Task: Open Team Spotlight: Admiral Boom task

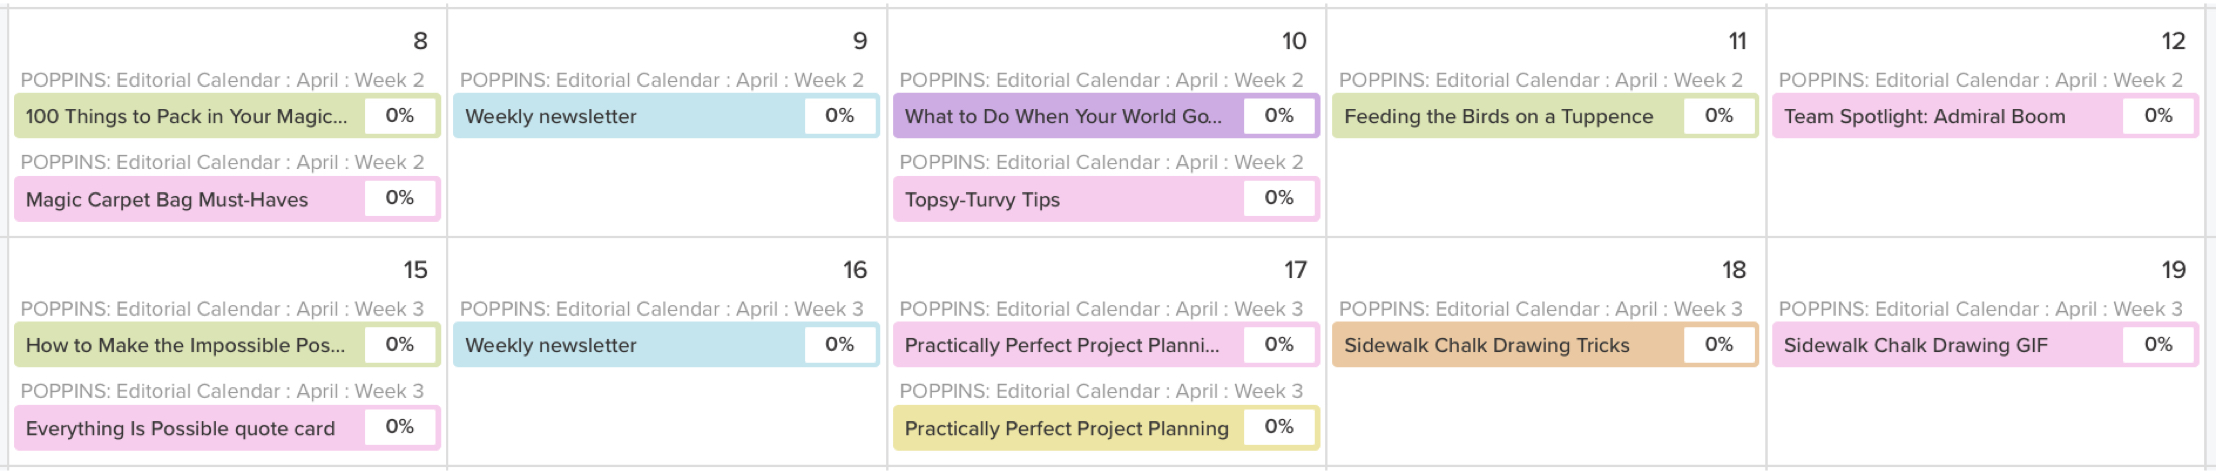Action: point(1924,116)
